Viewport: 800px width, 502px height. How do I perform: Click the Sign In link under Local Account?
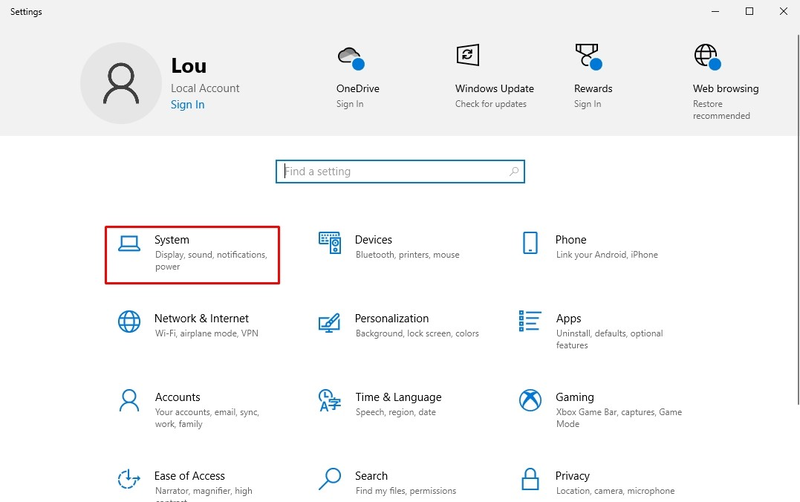187,105
